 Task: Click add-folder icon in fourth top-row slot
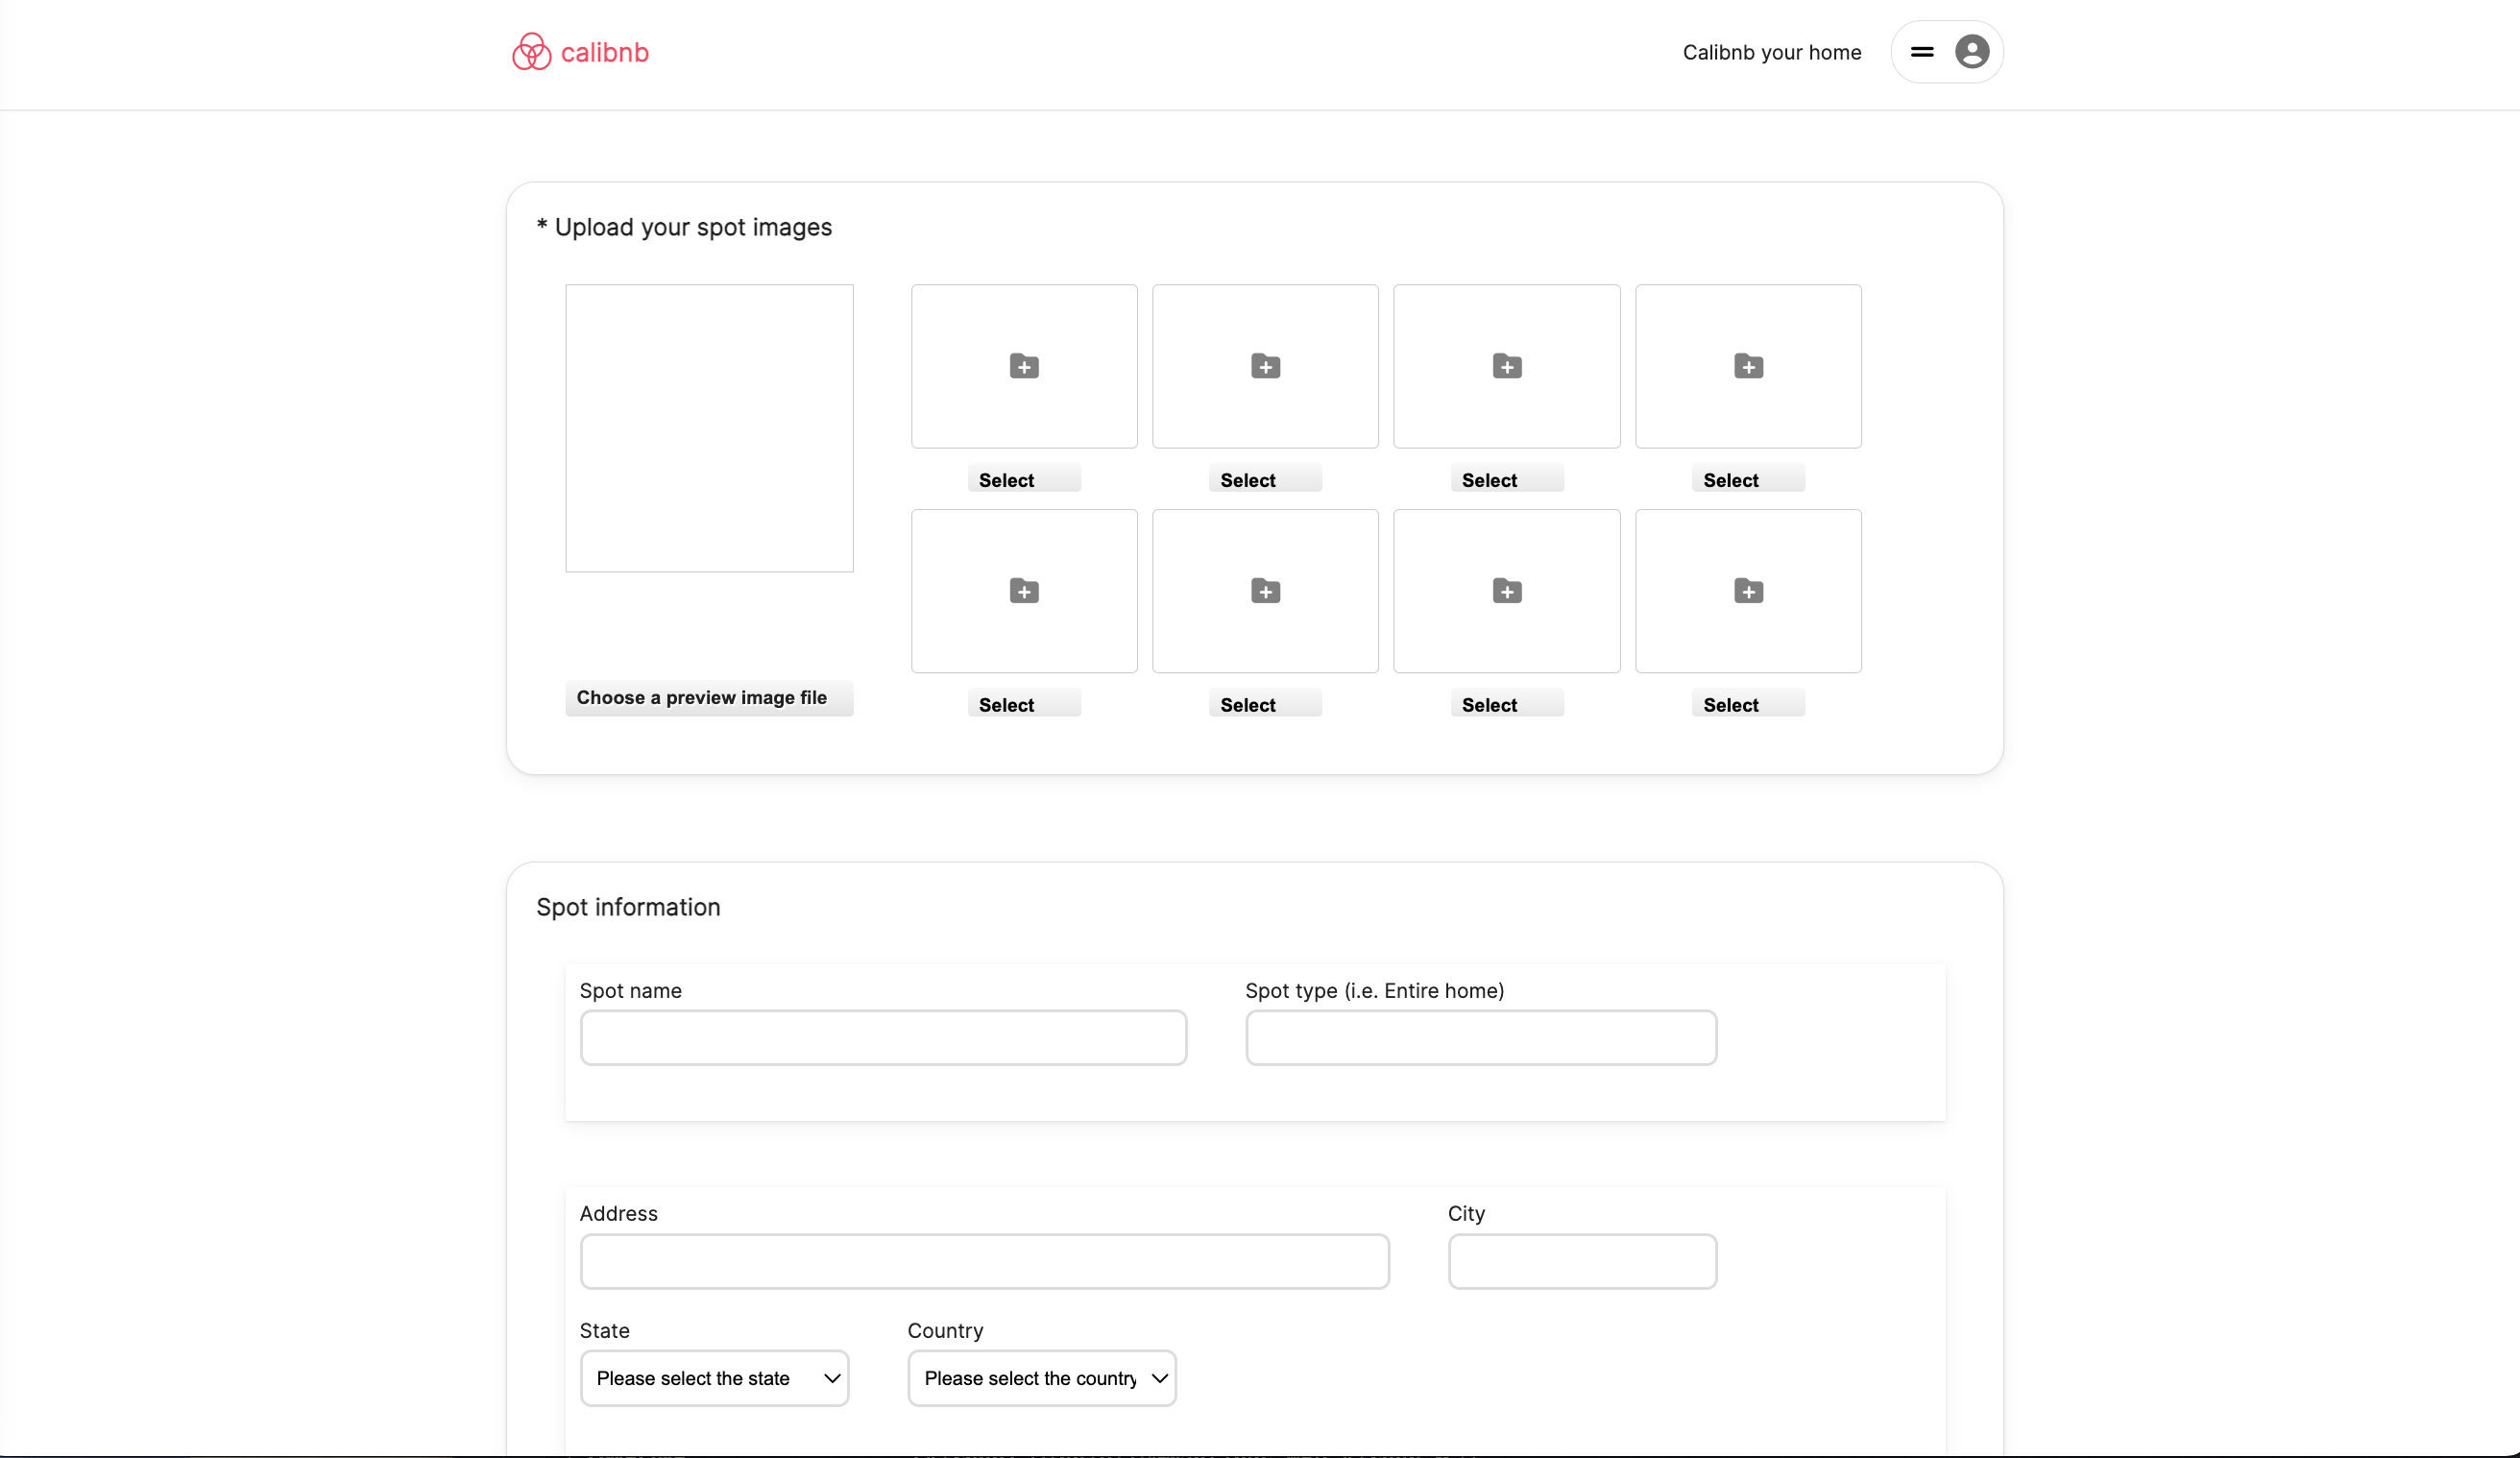[1748, 366]
